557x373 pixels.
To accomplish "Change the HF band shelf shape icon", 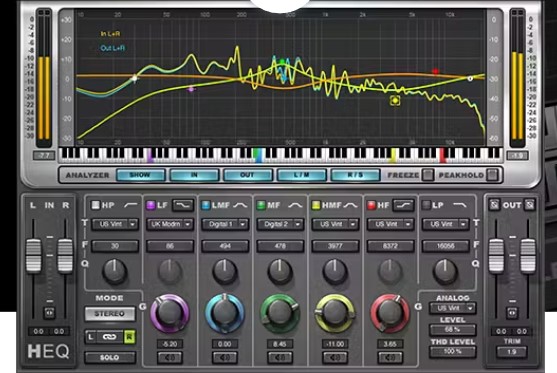I will [403, 205].
